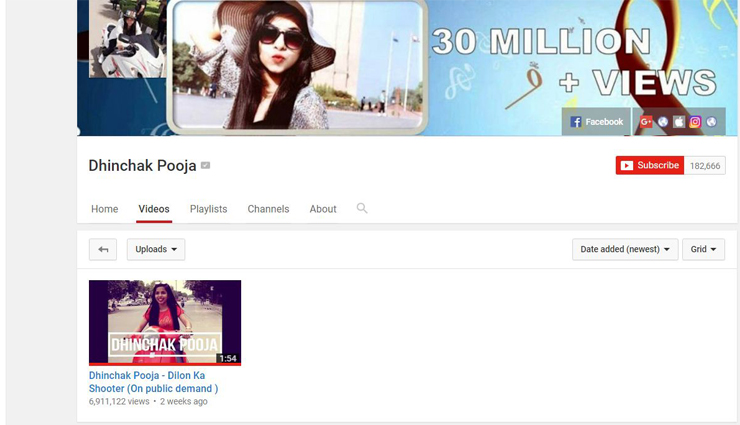740x425 pixels.
Task: Go to the Channels tab
Action: point(268,209)
